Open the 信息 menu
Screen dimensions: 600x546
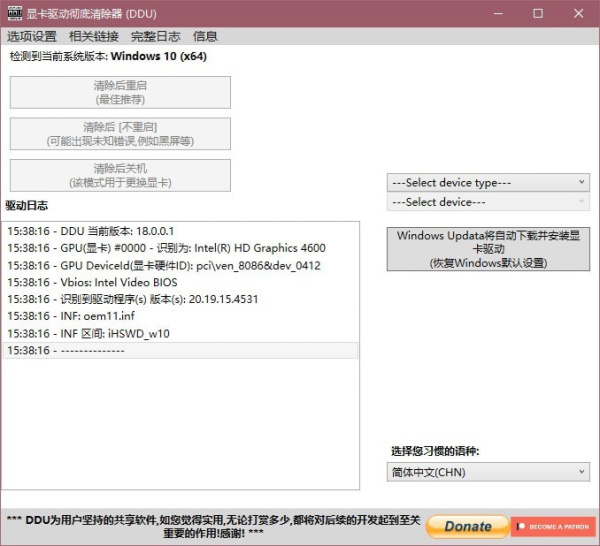click(205, 36)
